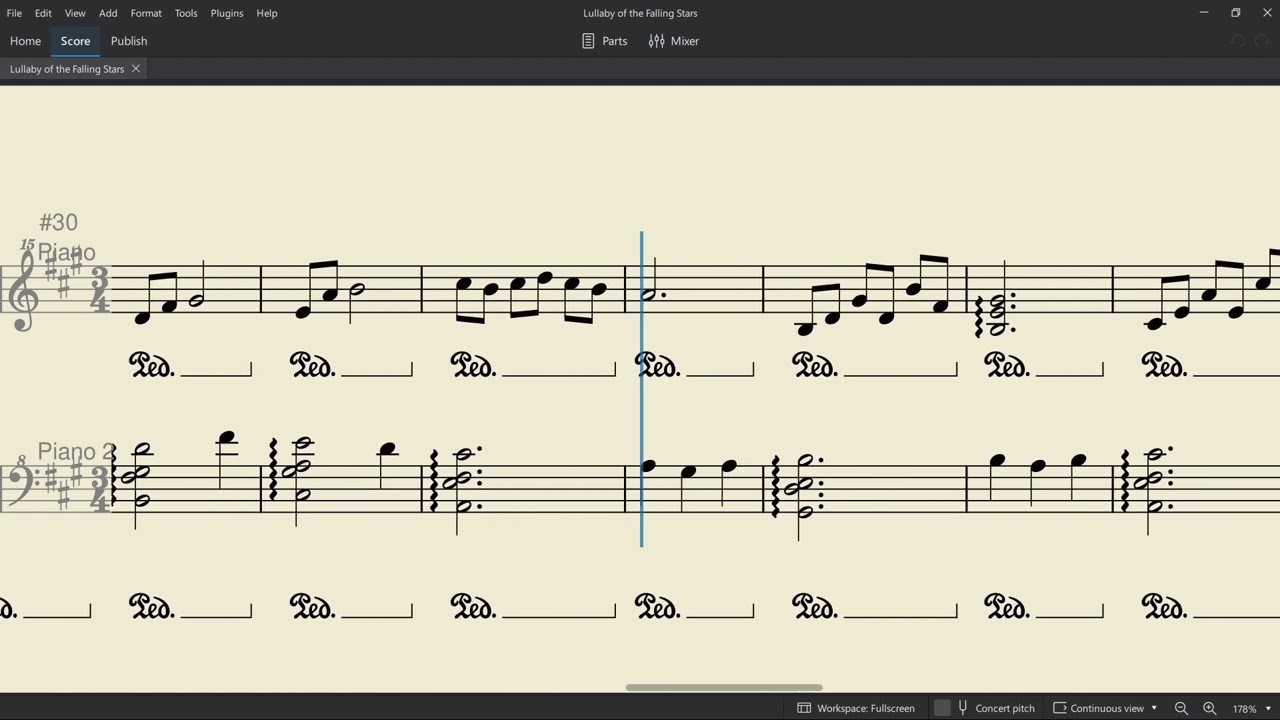Screen dimensions: 1280x720
Task: Click the blue playback cursor line
Action: click(x=641, y=390)
